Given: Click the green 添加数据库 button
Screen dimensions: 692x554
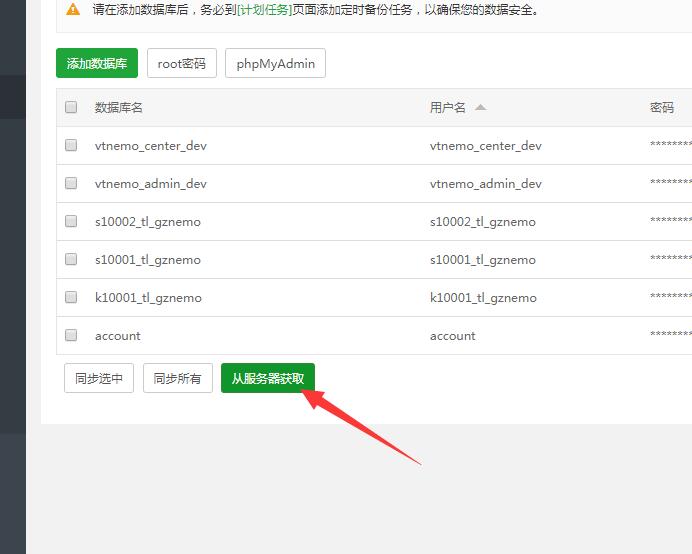Looking at the screenshot, I should [97, 64].
